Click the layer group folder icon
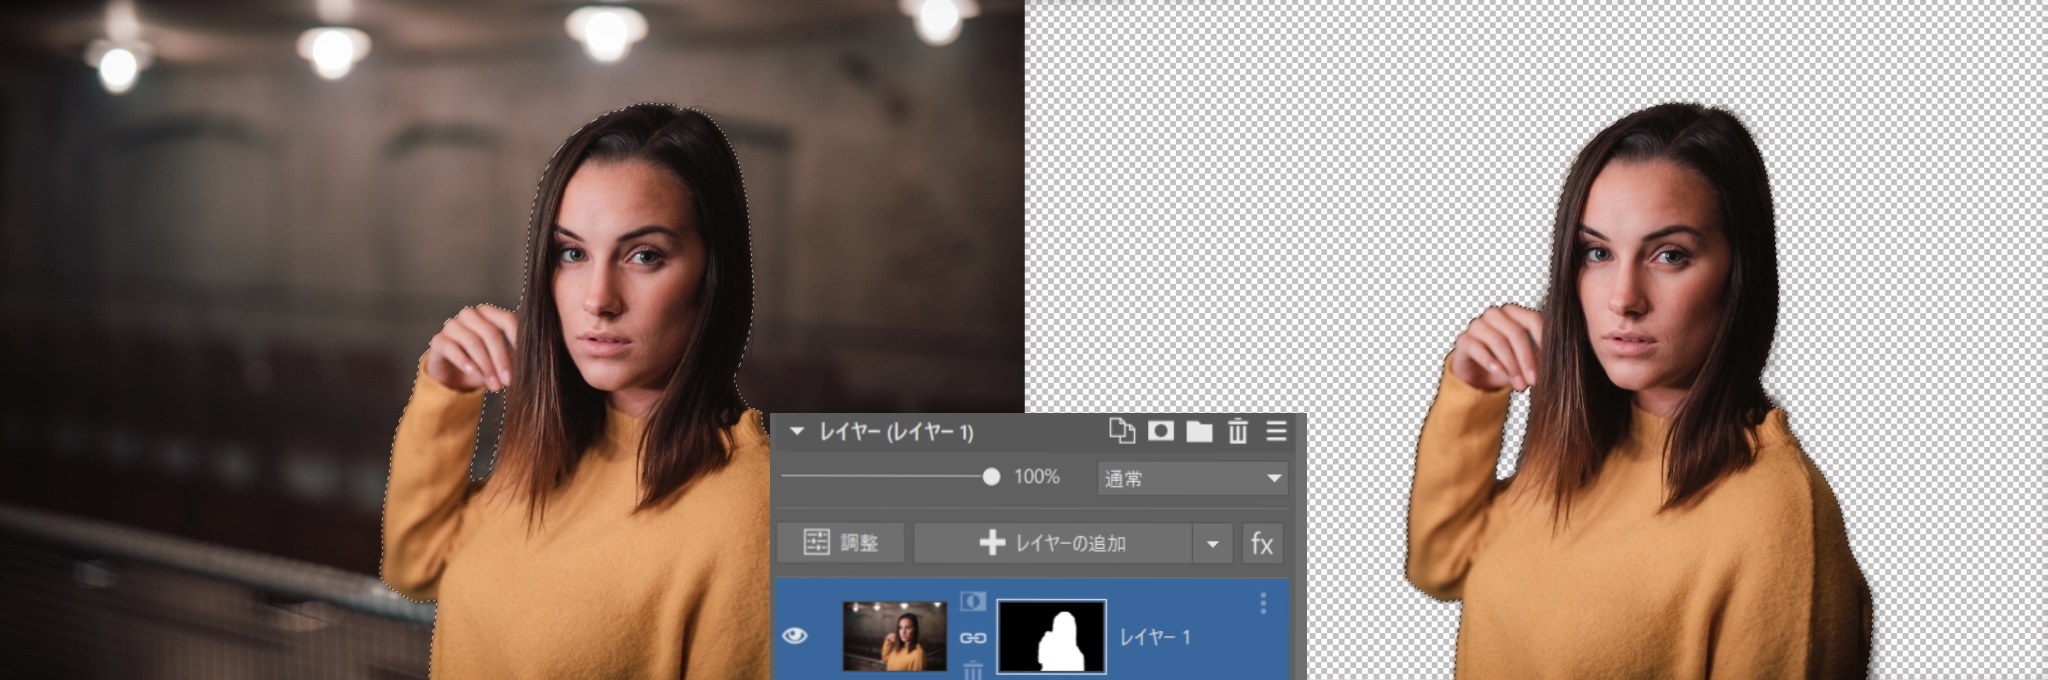Image resolution: width=2048 pixels, height=680 pixels. (x=1199, y=431)
